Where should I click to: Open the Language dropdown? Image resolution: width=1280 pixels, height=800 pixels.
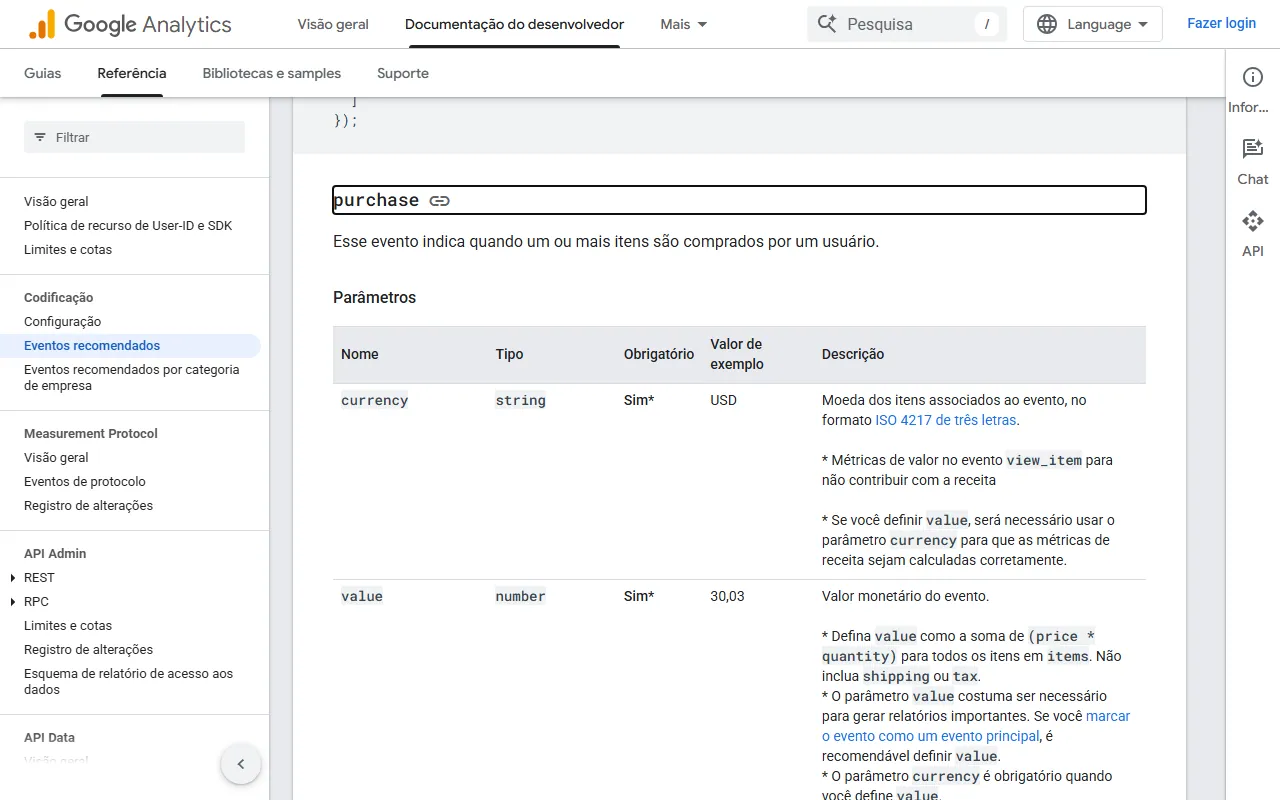(1092, 24)
